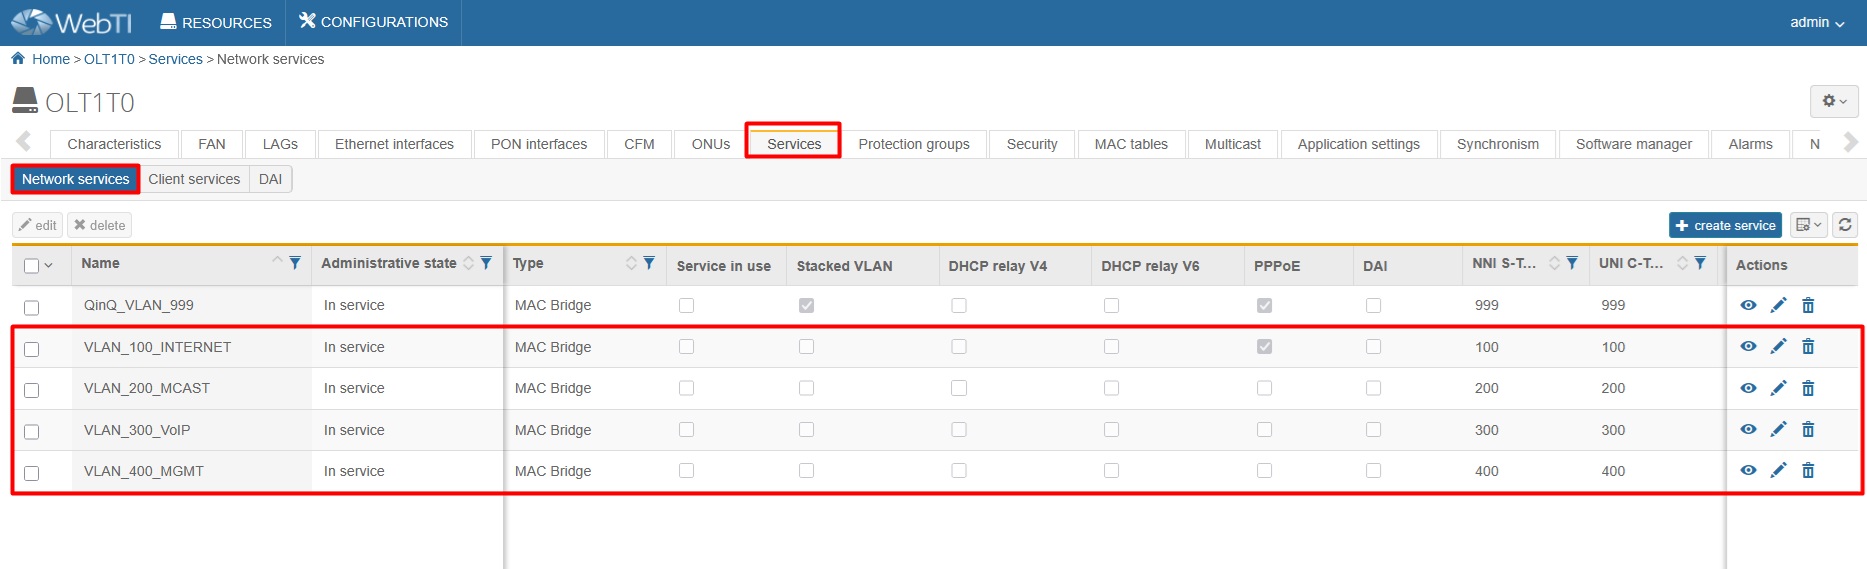Toggle the select-all checkbox in header
Screen dimensions: 1867x569
point(32,266)
